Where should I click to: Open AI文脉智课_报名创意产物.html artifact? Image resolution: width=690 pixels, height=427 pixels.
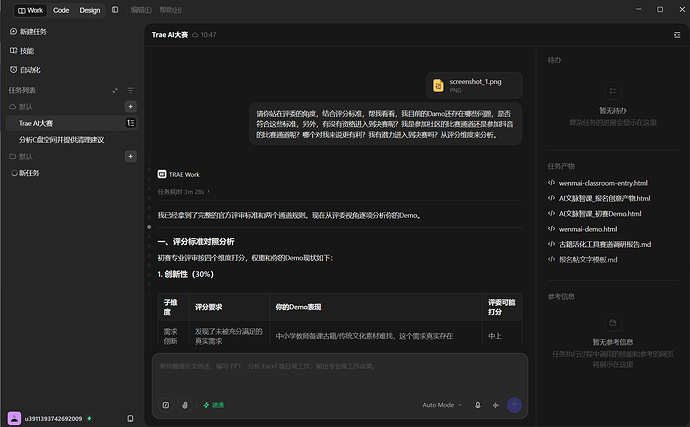tap(599, 199)
